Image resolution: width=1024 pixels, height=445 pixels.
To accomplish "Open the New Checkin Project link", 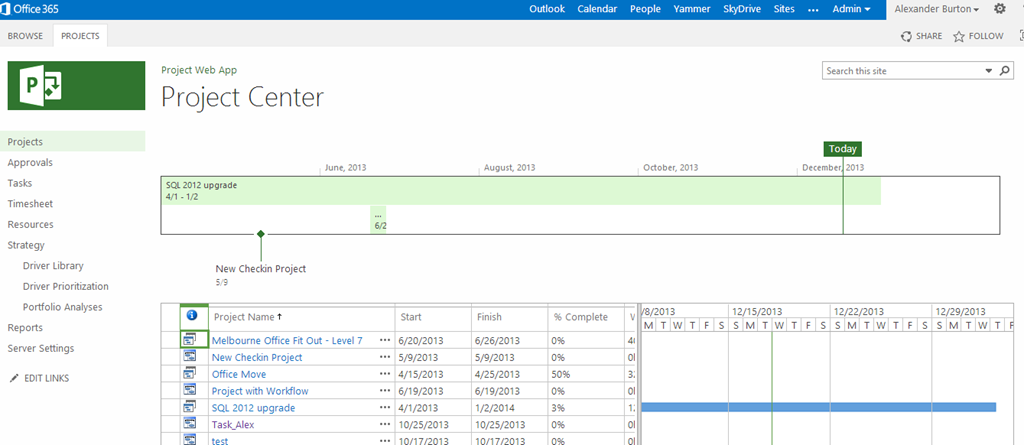I will coord(257,357).
